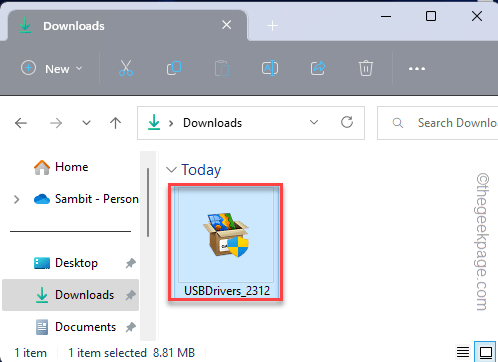Click the pin icon beside Documents

(130, 327)
